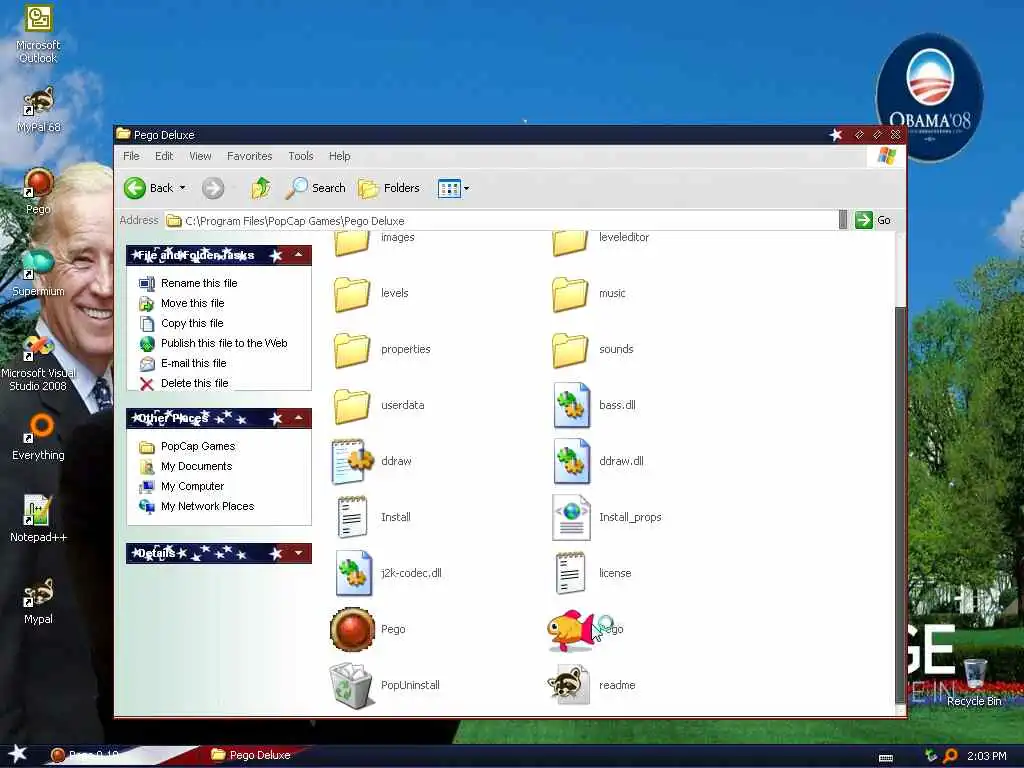Collapse File and Folder Tasks panel
Viewport: 1024px width, 768px height.
coord(298,255)
